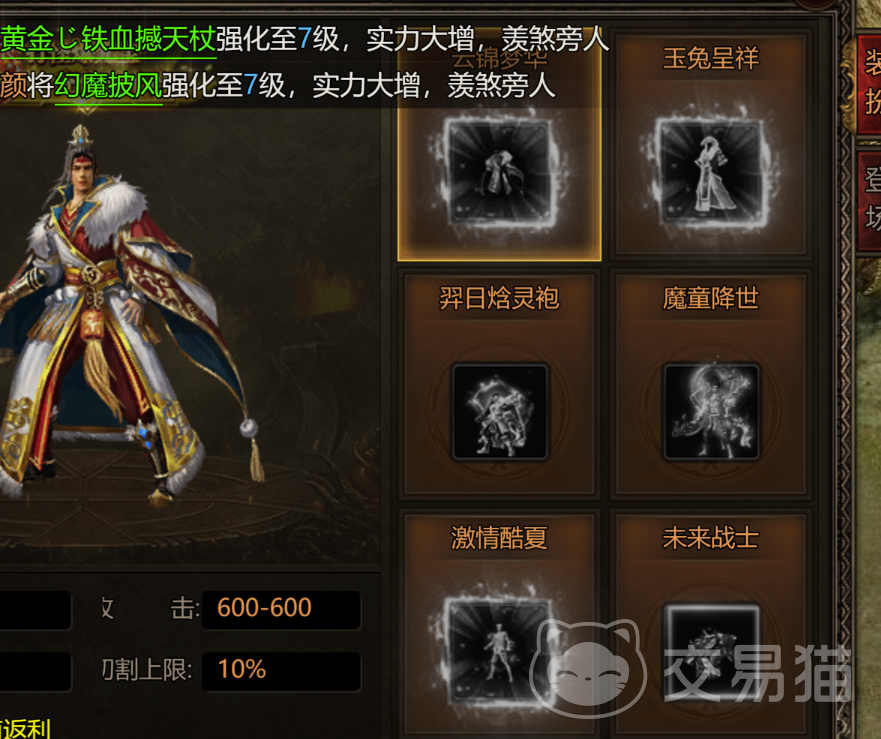Click the 返利 yellow button
The image size is (881, 739).
[25, 728]
